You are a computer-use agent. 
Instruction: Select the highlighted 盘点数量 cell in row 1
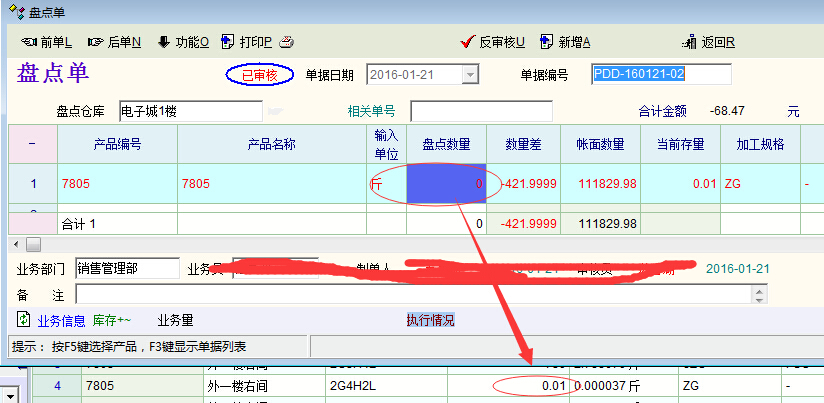tap(446, 184)
